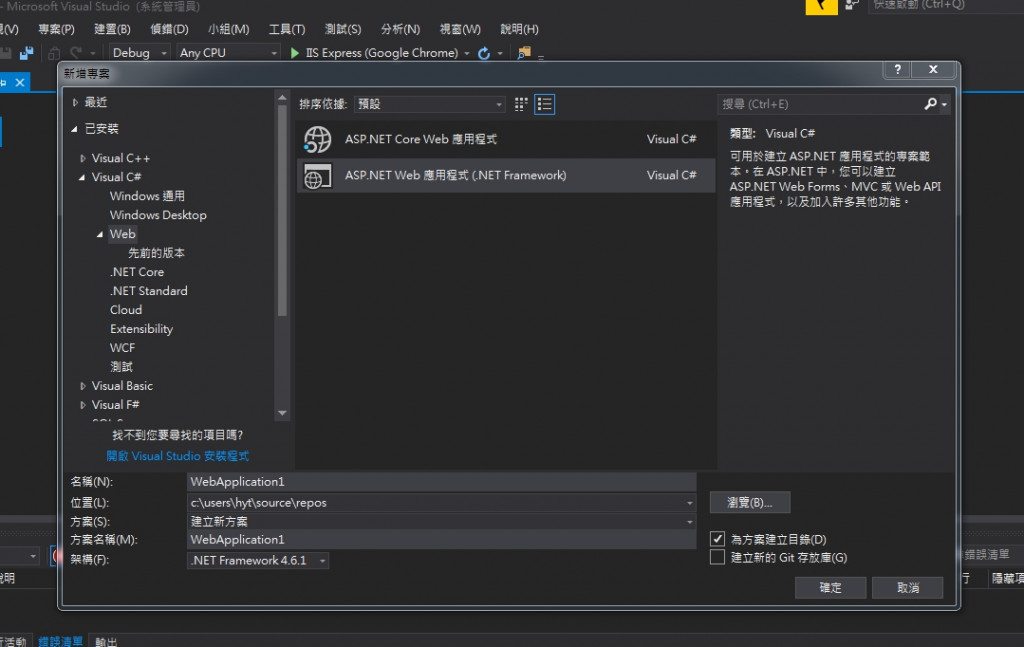1024x647 pixels.
Task: Switch to small icons list view
Action: [545, 104]
